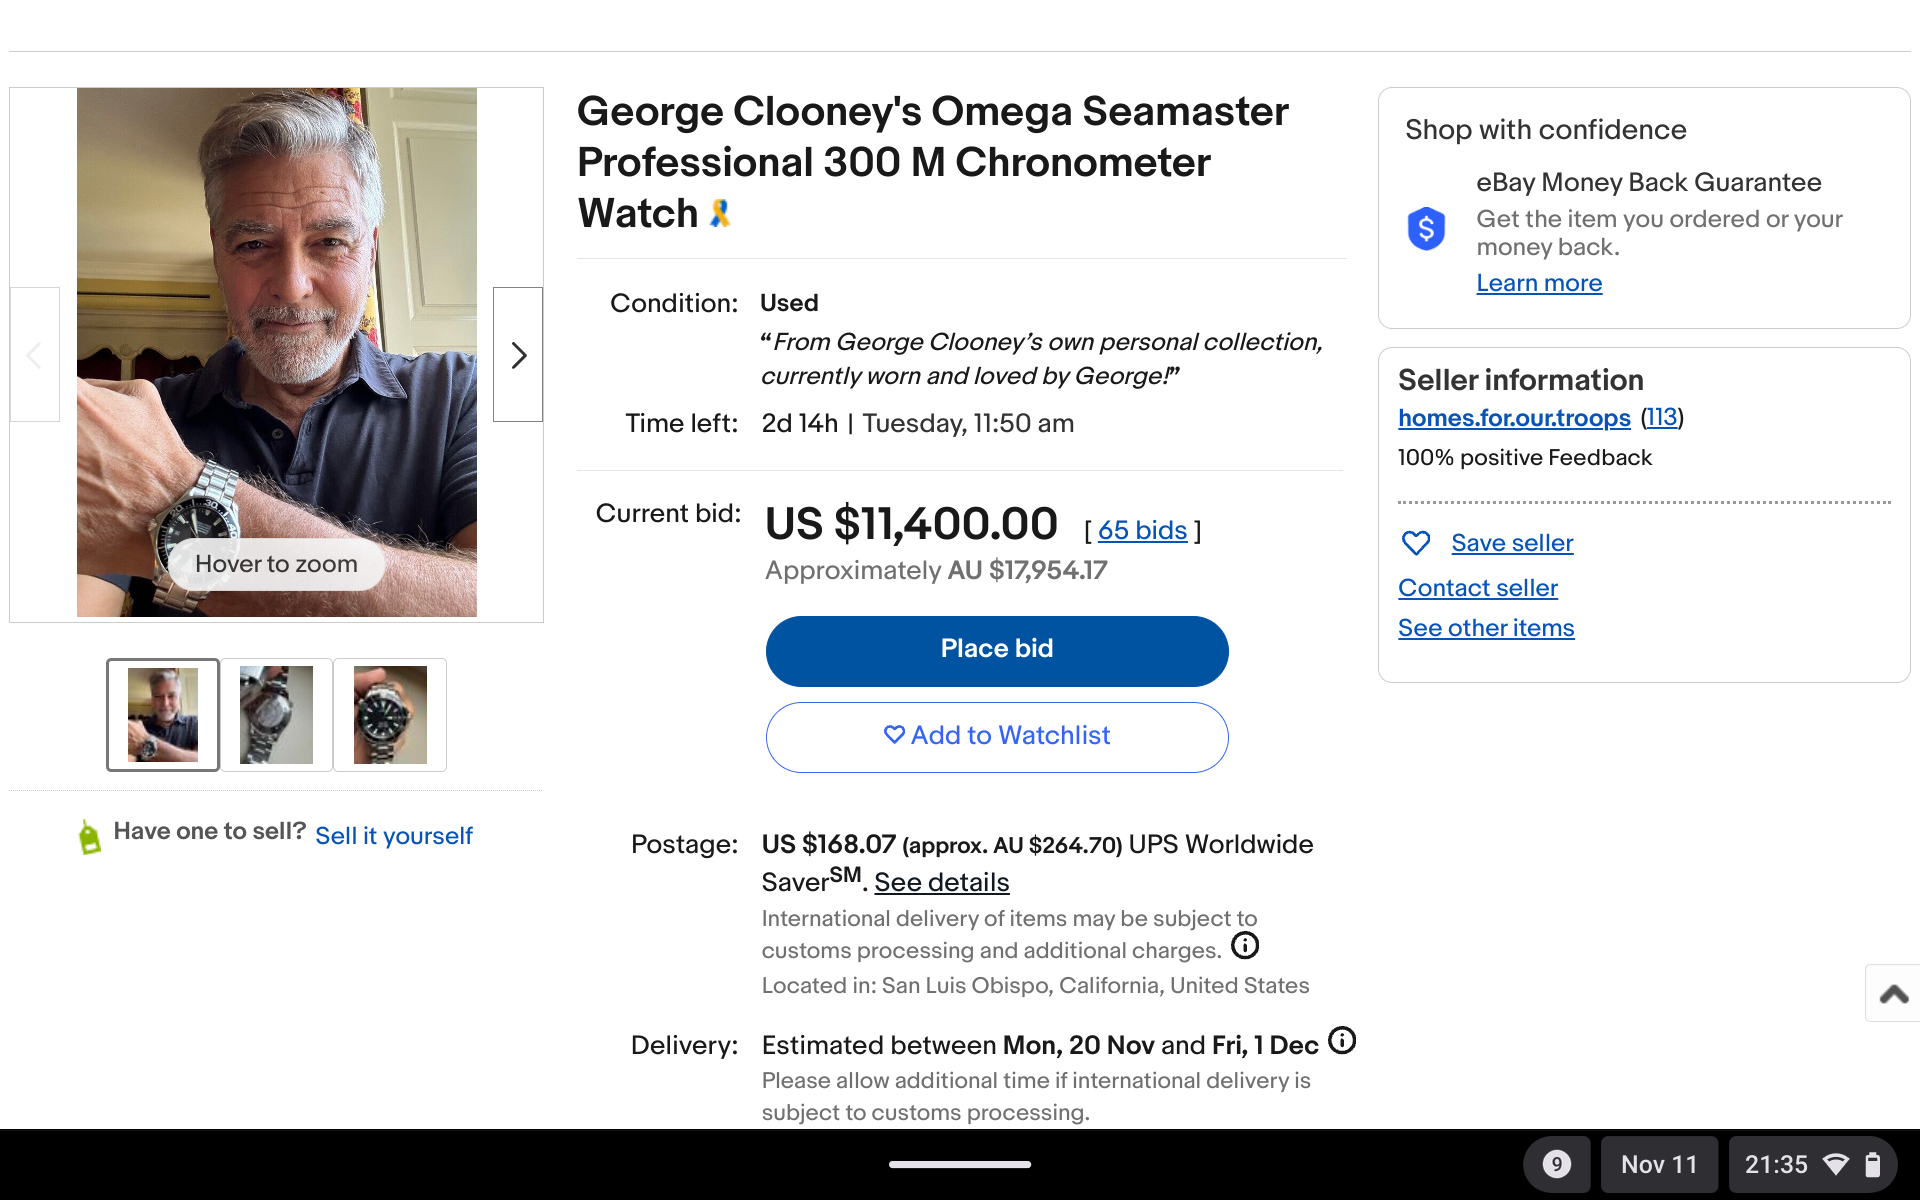Screen dimensions: 1920x1200
Task: Click the Save seller heart icon
Action: (x=1416, y=543)
